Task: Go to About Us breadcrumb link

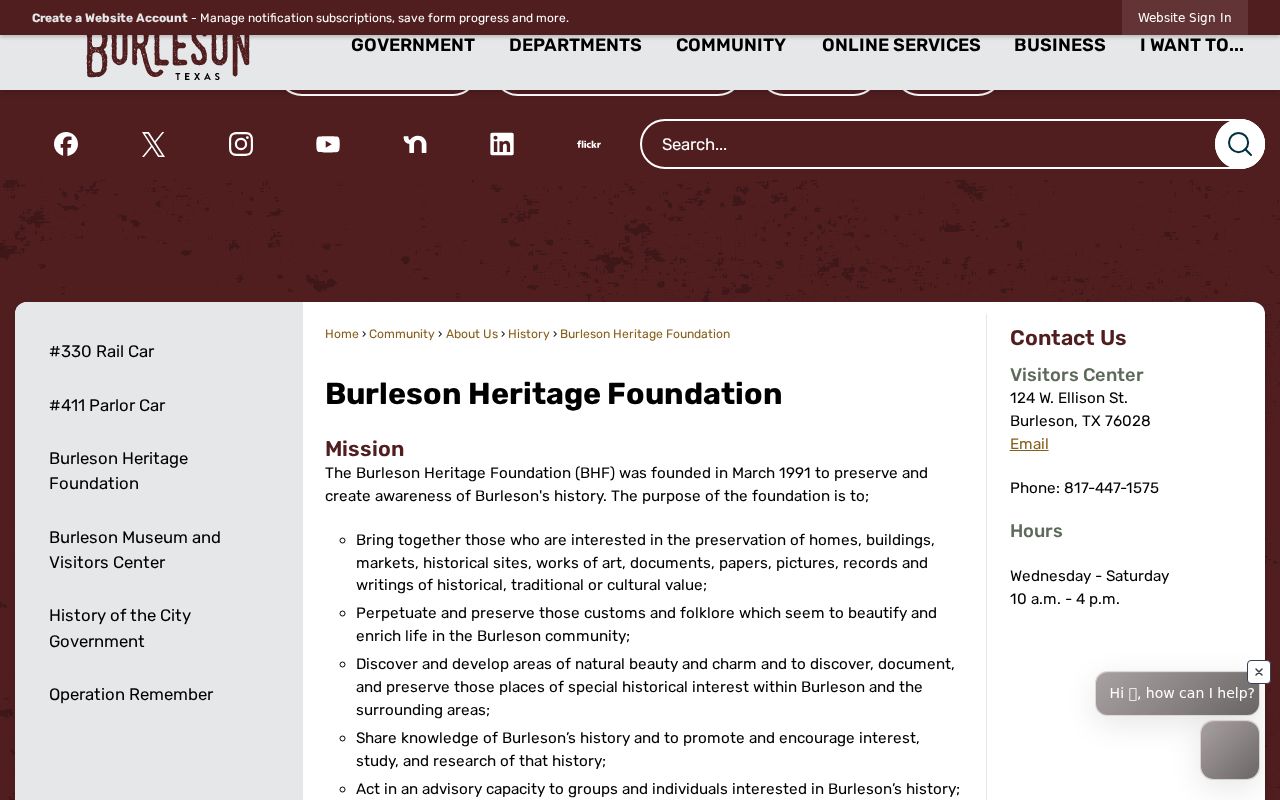Action: pyautogui.click(x=472, y=334)
